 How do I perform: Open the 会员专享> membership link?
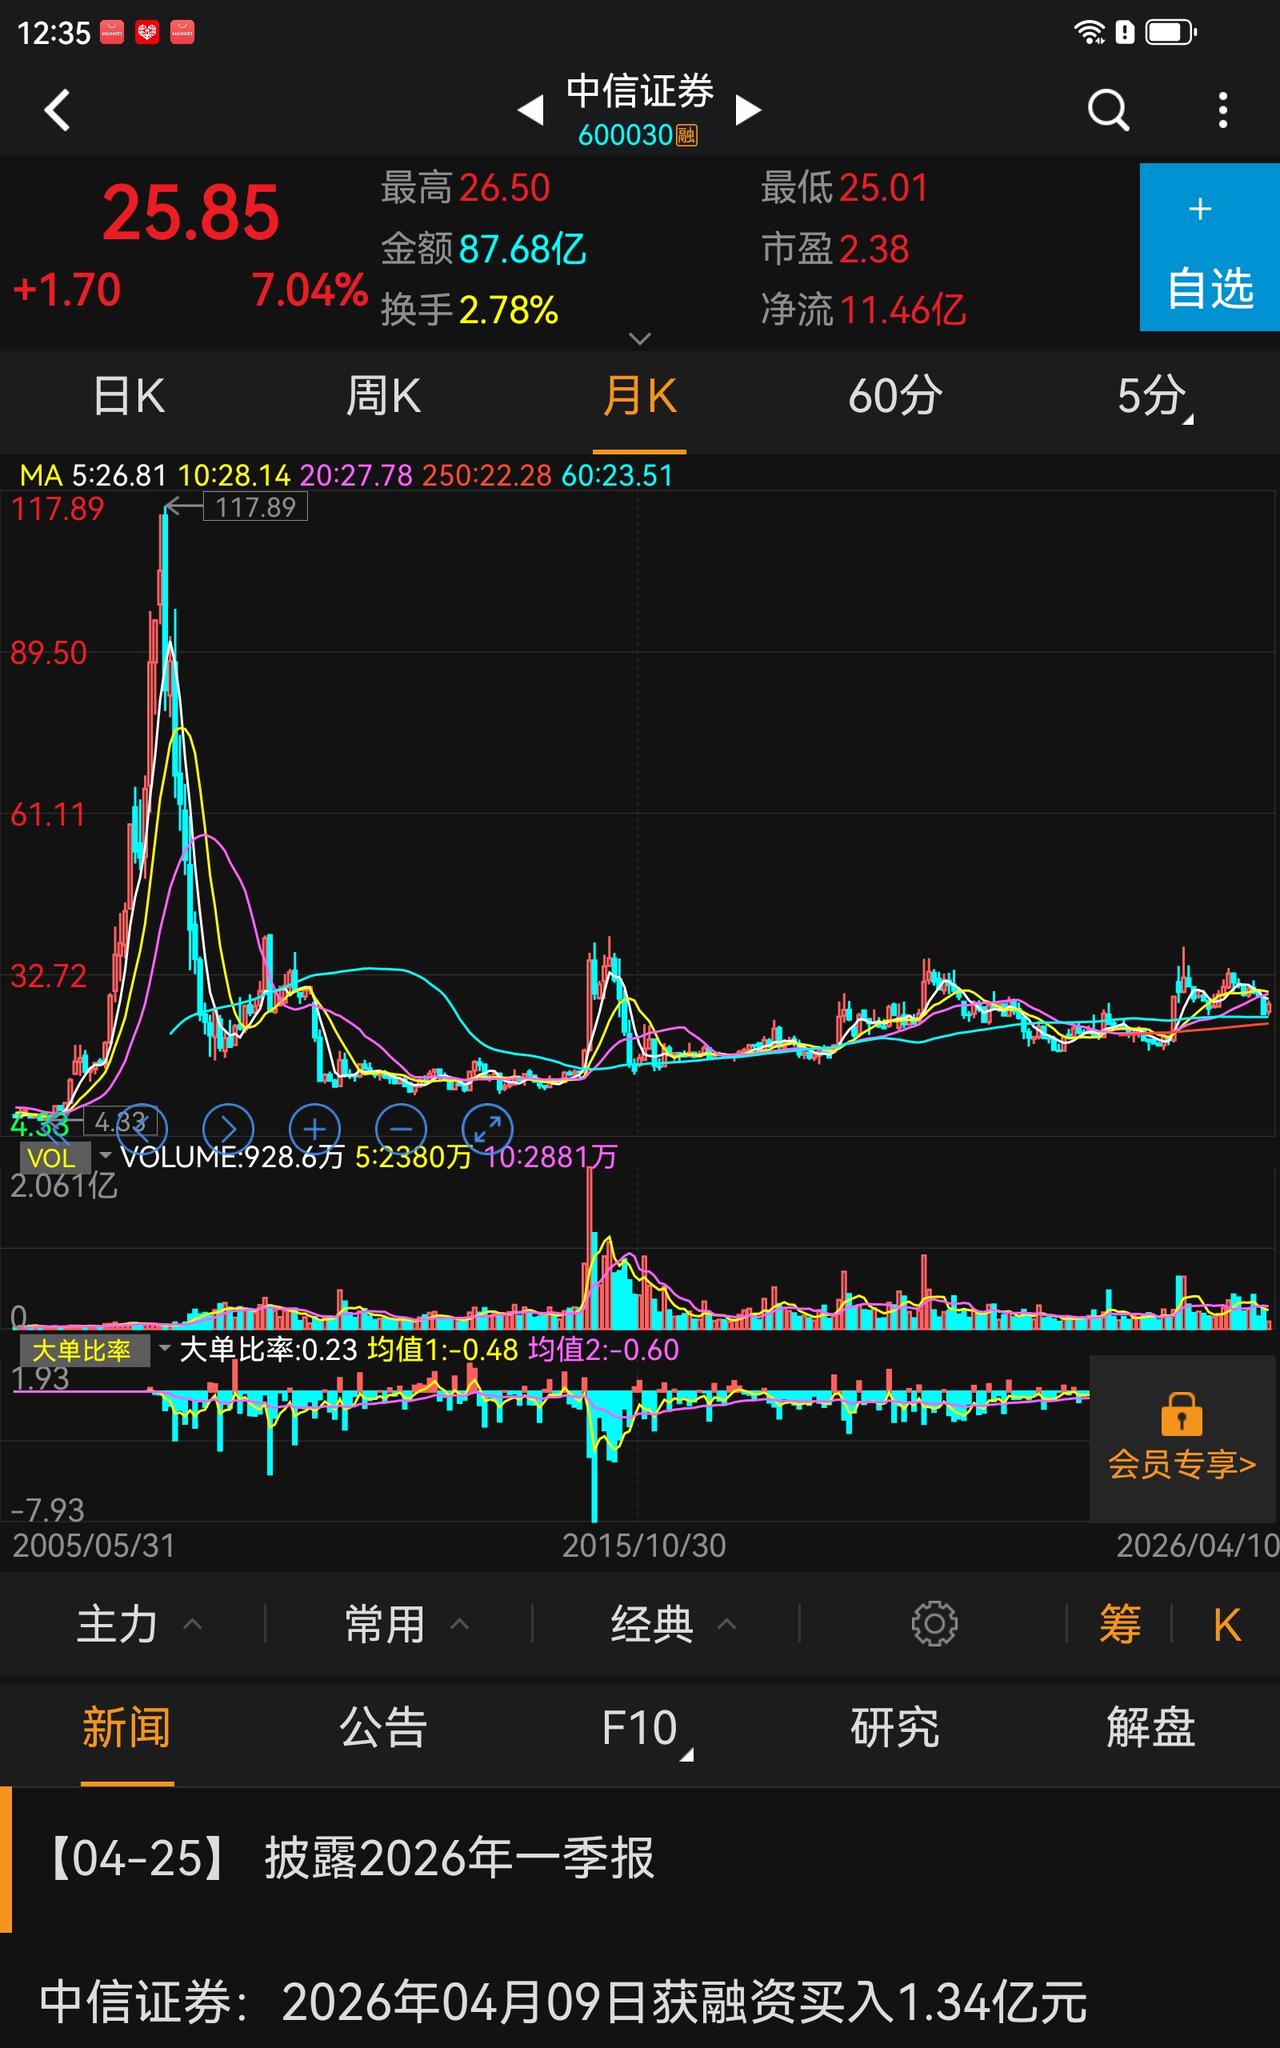(x=1181, y=1465)
